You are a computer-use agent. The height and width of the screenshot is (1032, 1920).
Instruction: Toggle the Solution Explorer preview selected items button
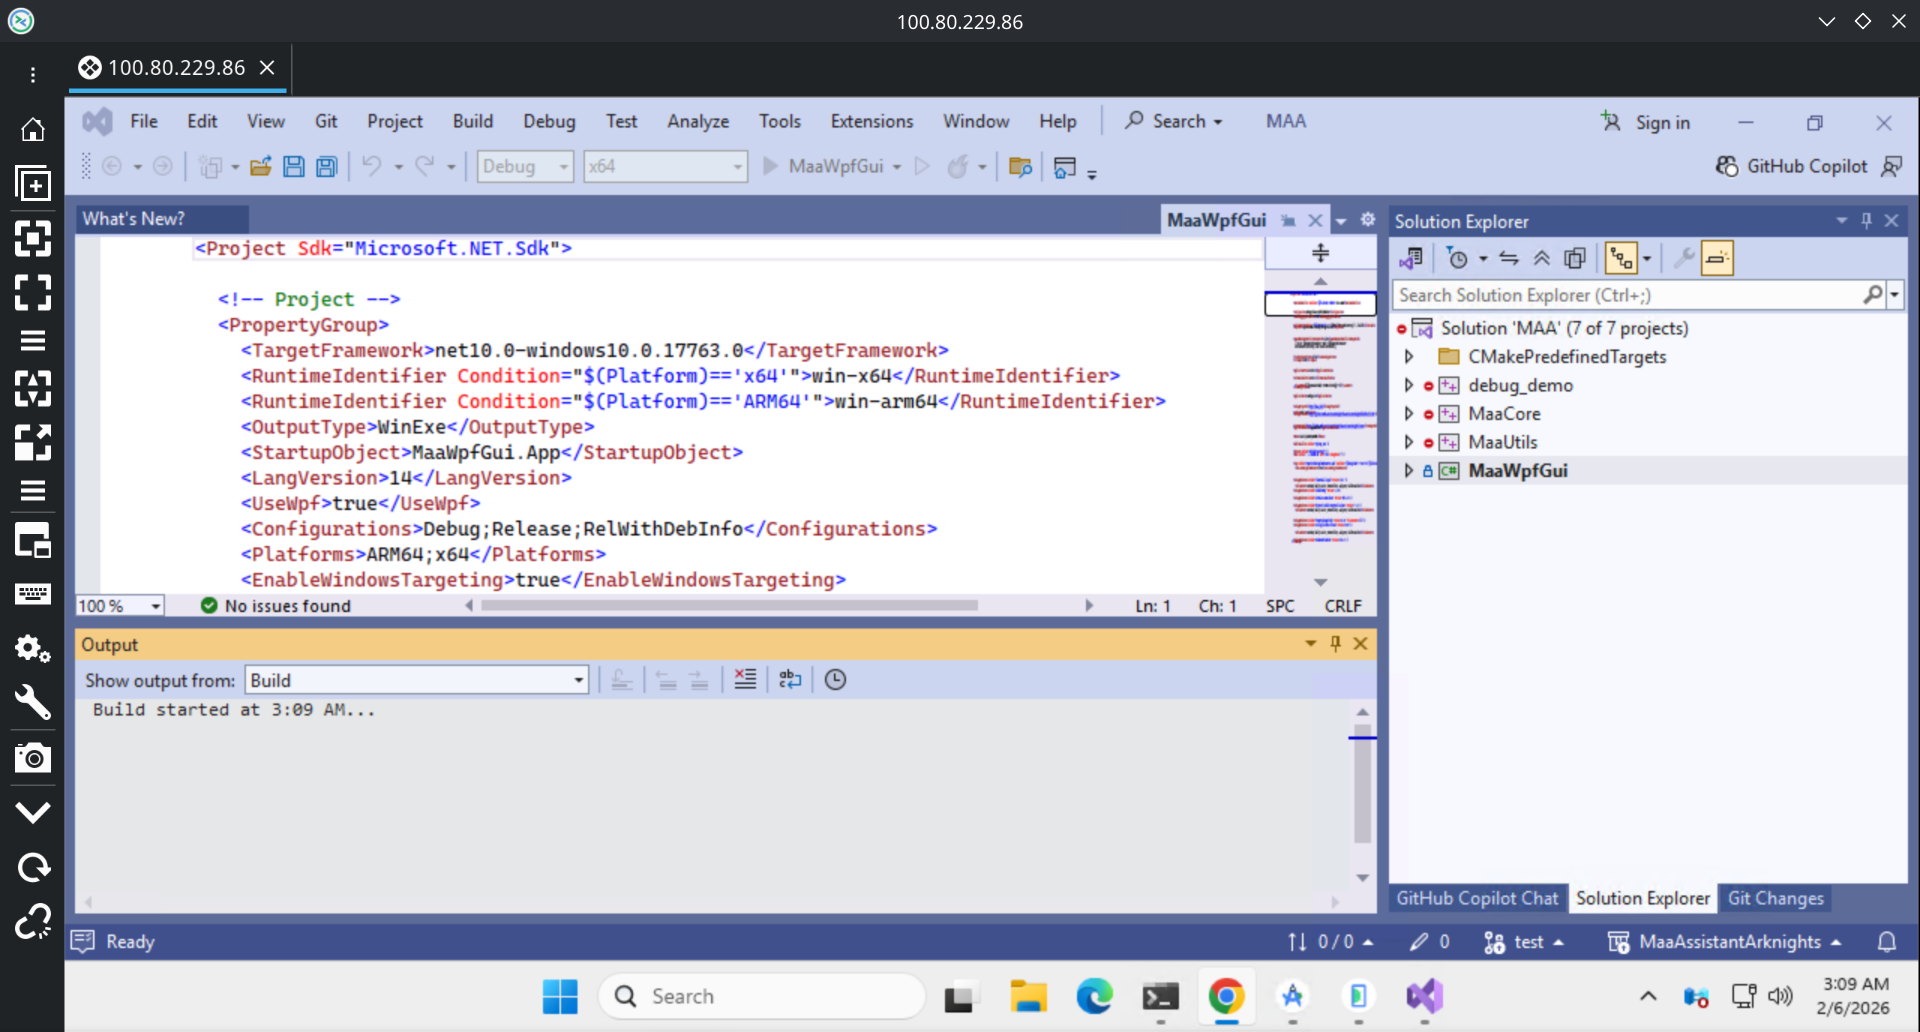point(1716,259)
